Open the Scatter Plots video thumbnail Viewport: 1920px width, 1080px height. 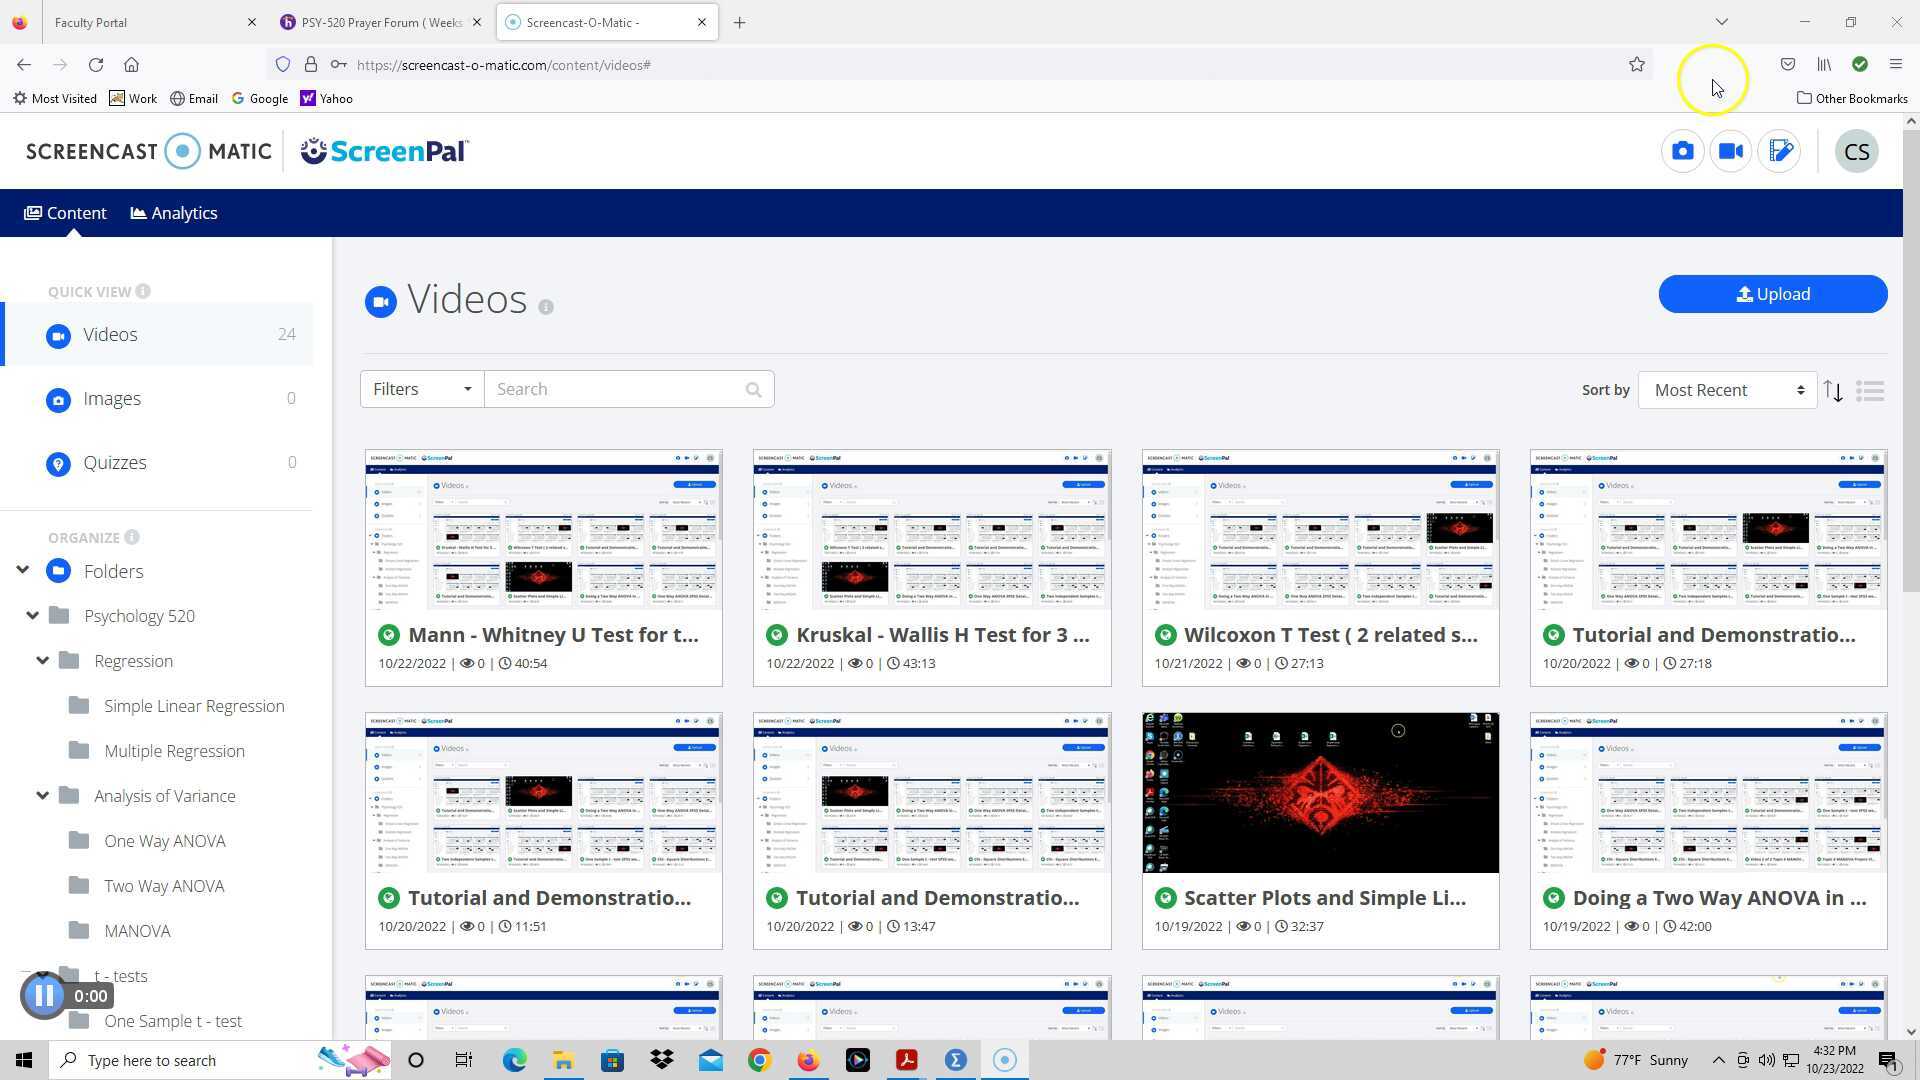pyautogui.click(x=1320, y=793)
